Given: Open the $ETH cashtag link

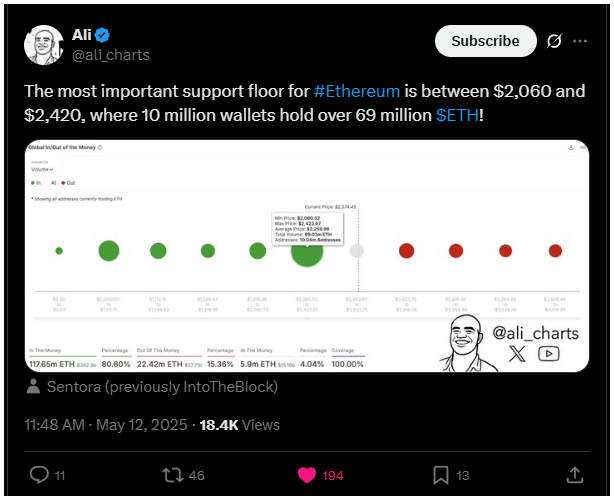Looking at the screenshot, I should [x=457, y=115].
